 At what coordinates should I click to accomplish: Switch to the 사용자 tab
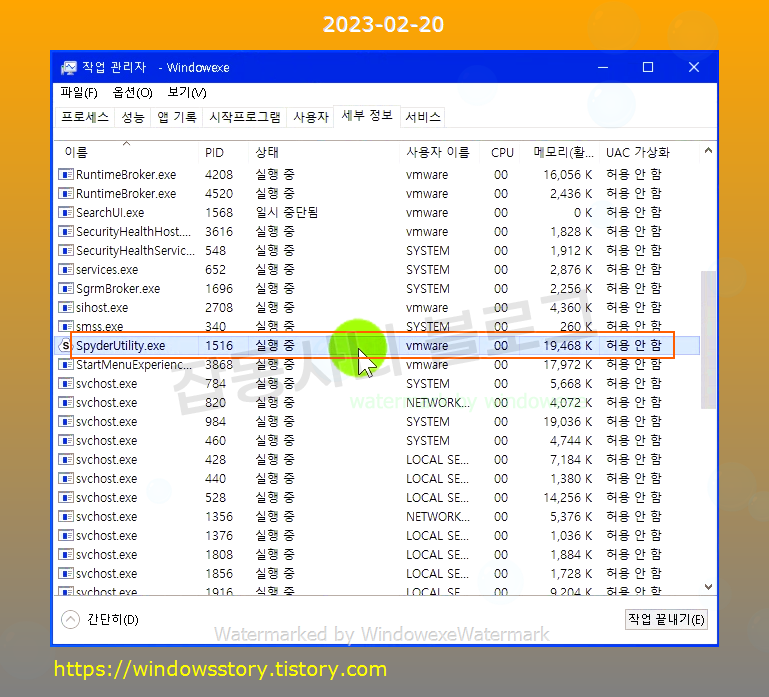pyautogui.click(x=311, y=117)
